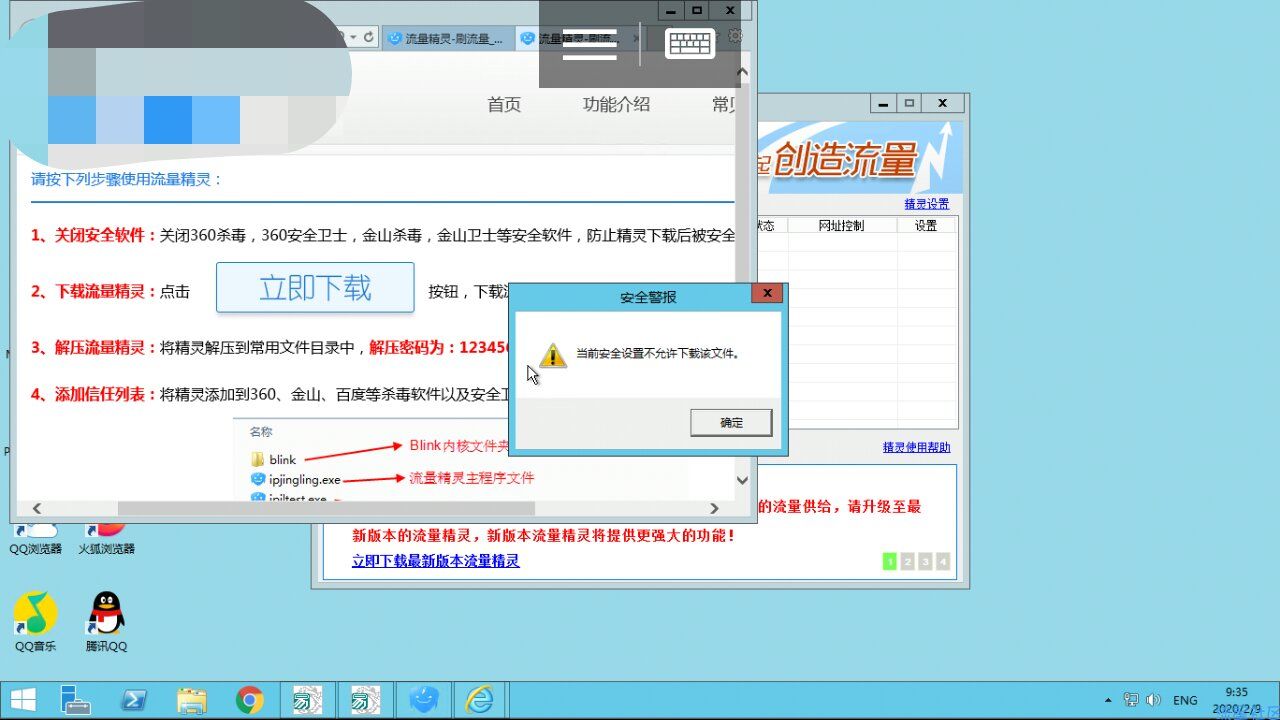This screenshot has height=720, width=1280.
Task: Click the warning triangle icon in dialog
Action: point(553,355)
